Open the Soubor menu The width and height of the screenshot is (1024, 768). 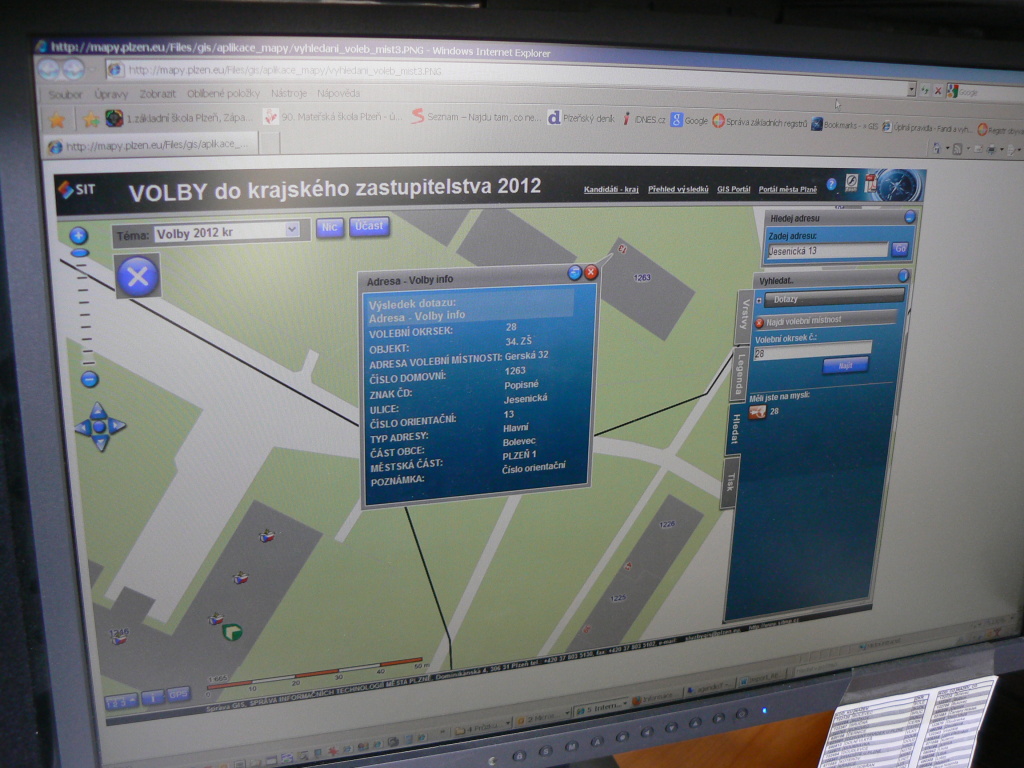[65, 95]
